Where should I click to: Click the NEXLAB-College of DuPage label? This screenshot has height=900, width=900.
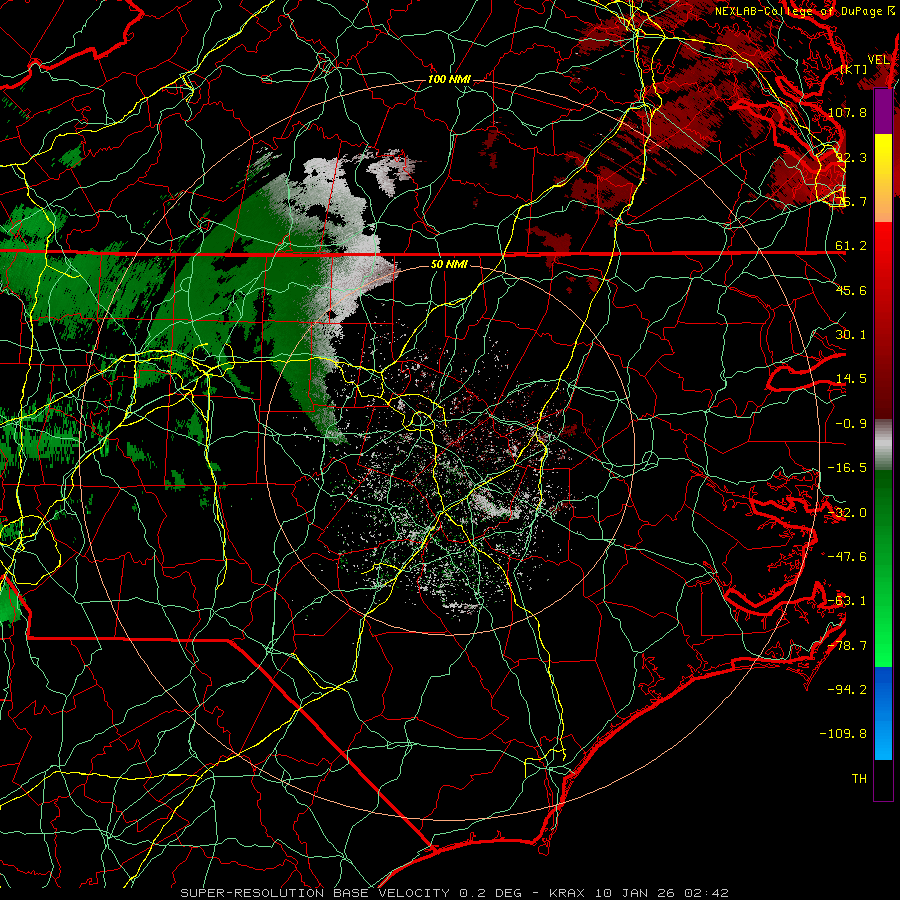click(804, 11)
